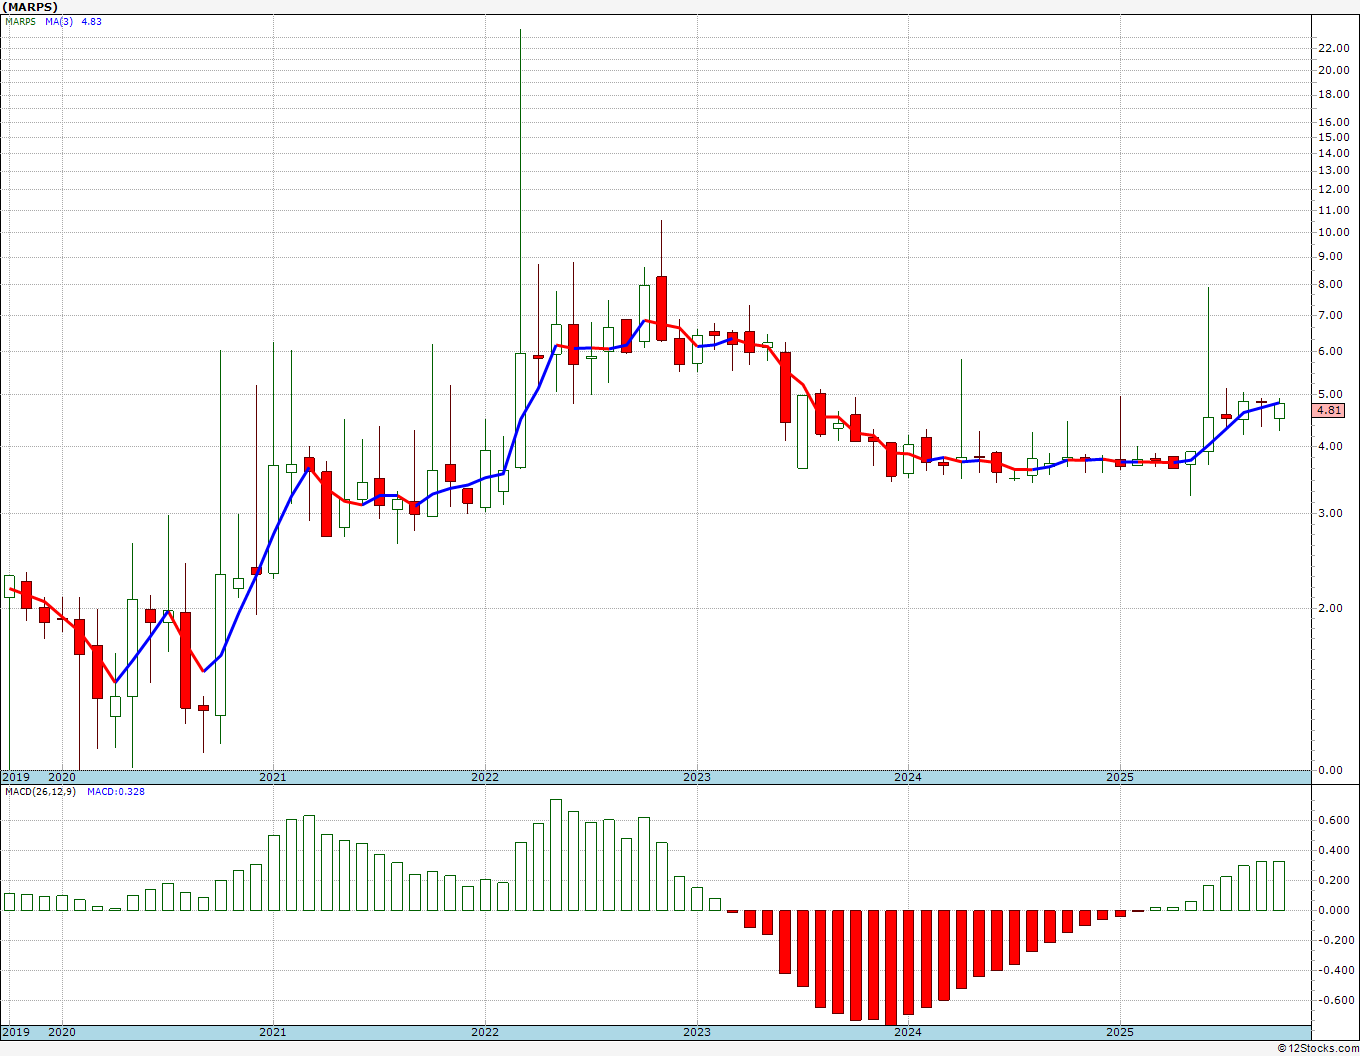Click the 18.00 price axis label
The image size is (1360, 1056).
(1333, 95)
